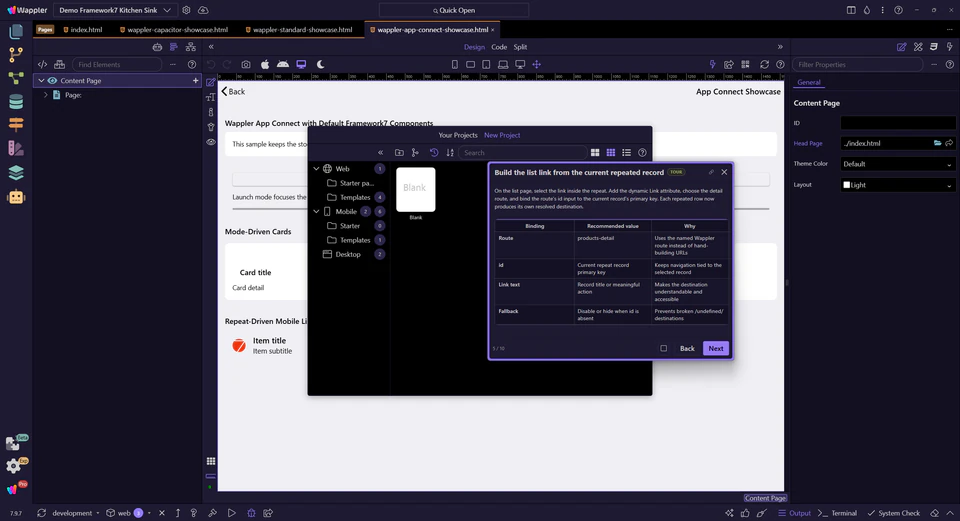Toggle the code view icon in elements panel

pyautogui.click(x=42, y=64)
